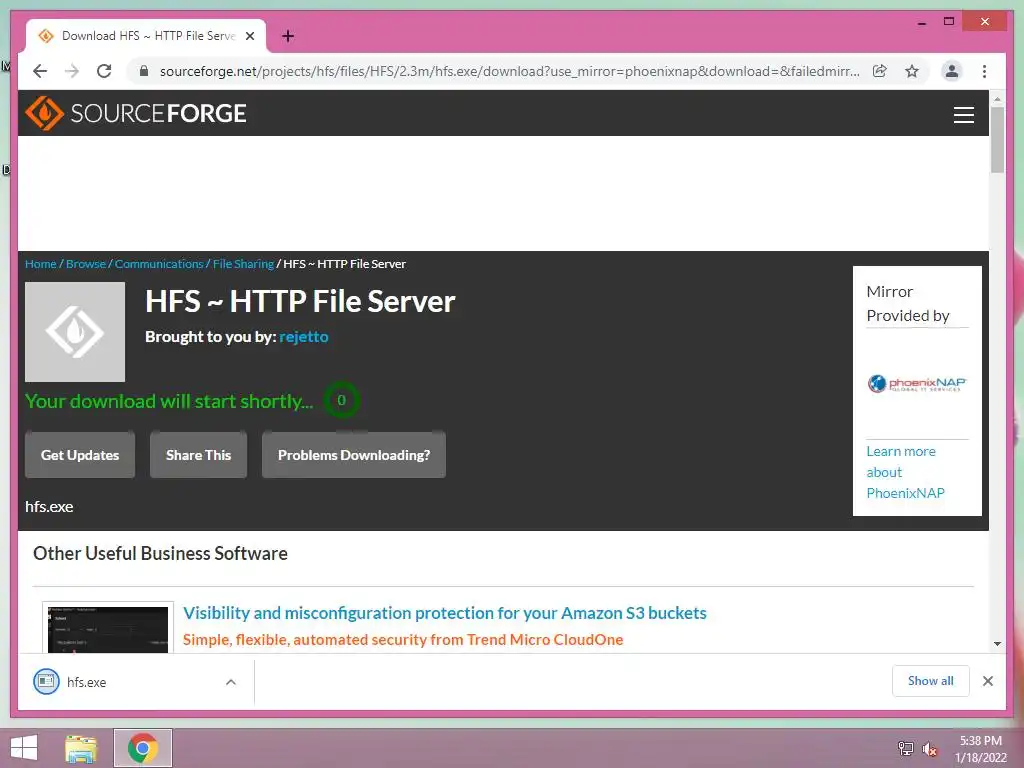Open the Windows Start menu
Screen dimensions: 1024x768
(x=24, y=748)
